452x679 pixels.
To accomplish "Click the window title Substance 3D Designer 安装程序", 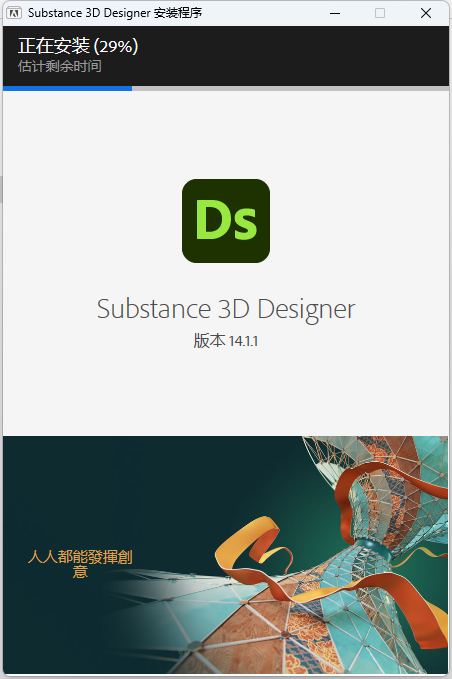I will click(115, 13).
